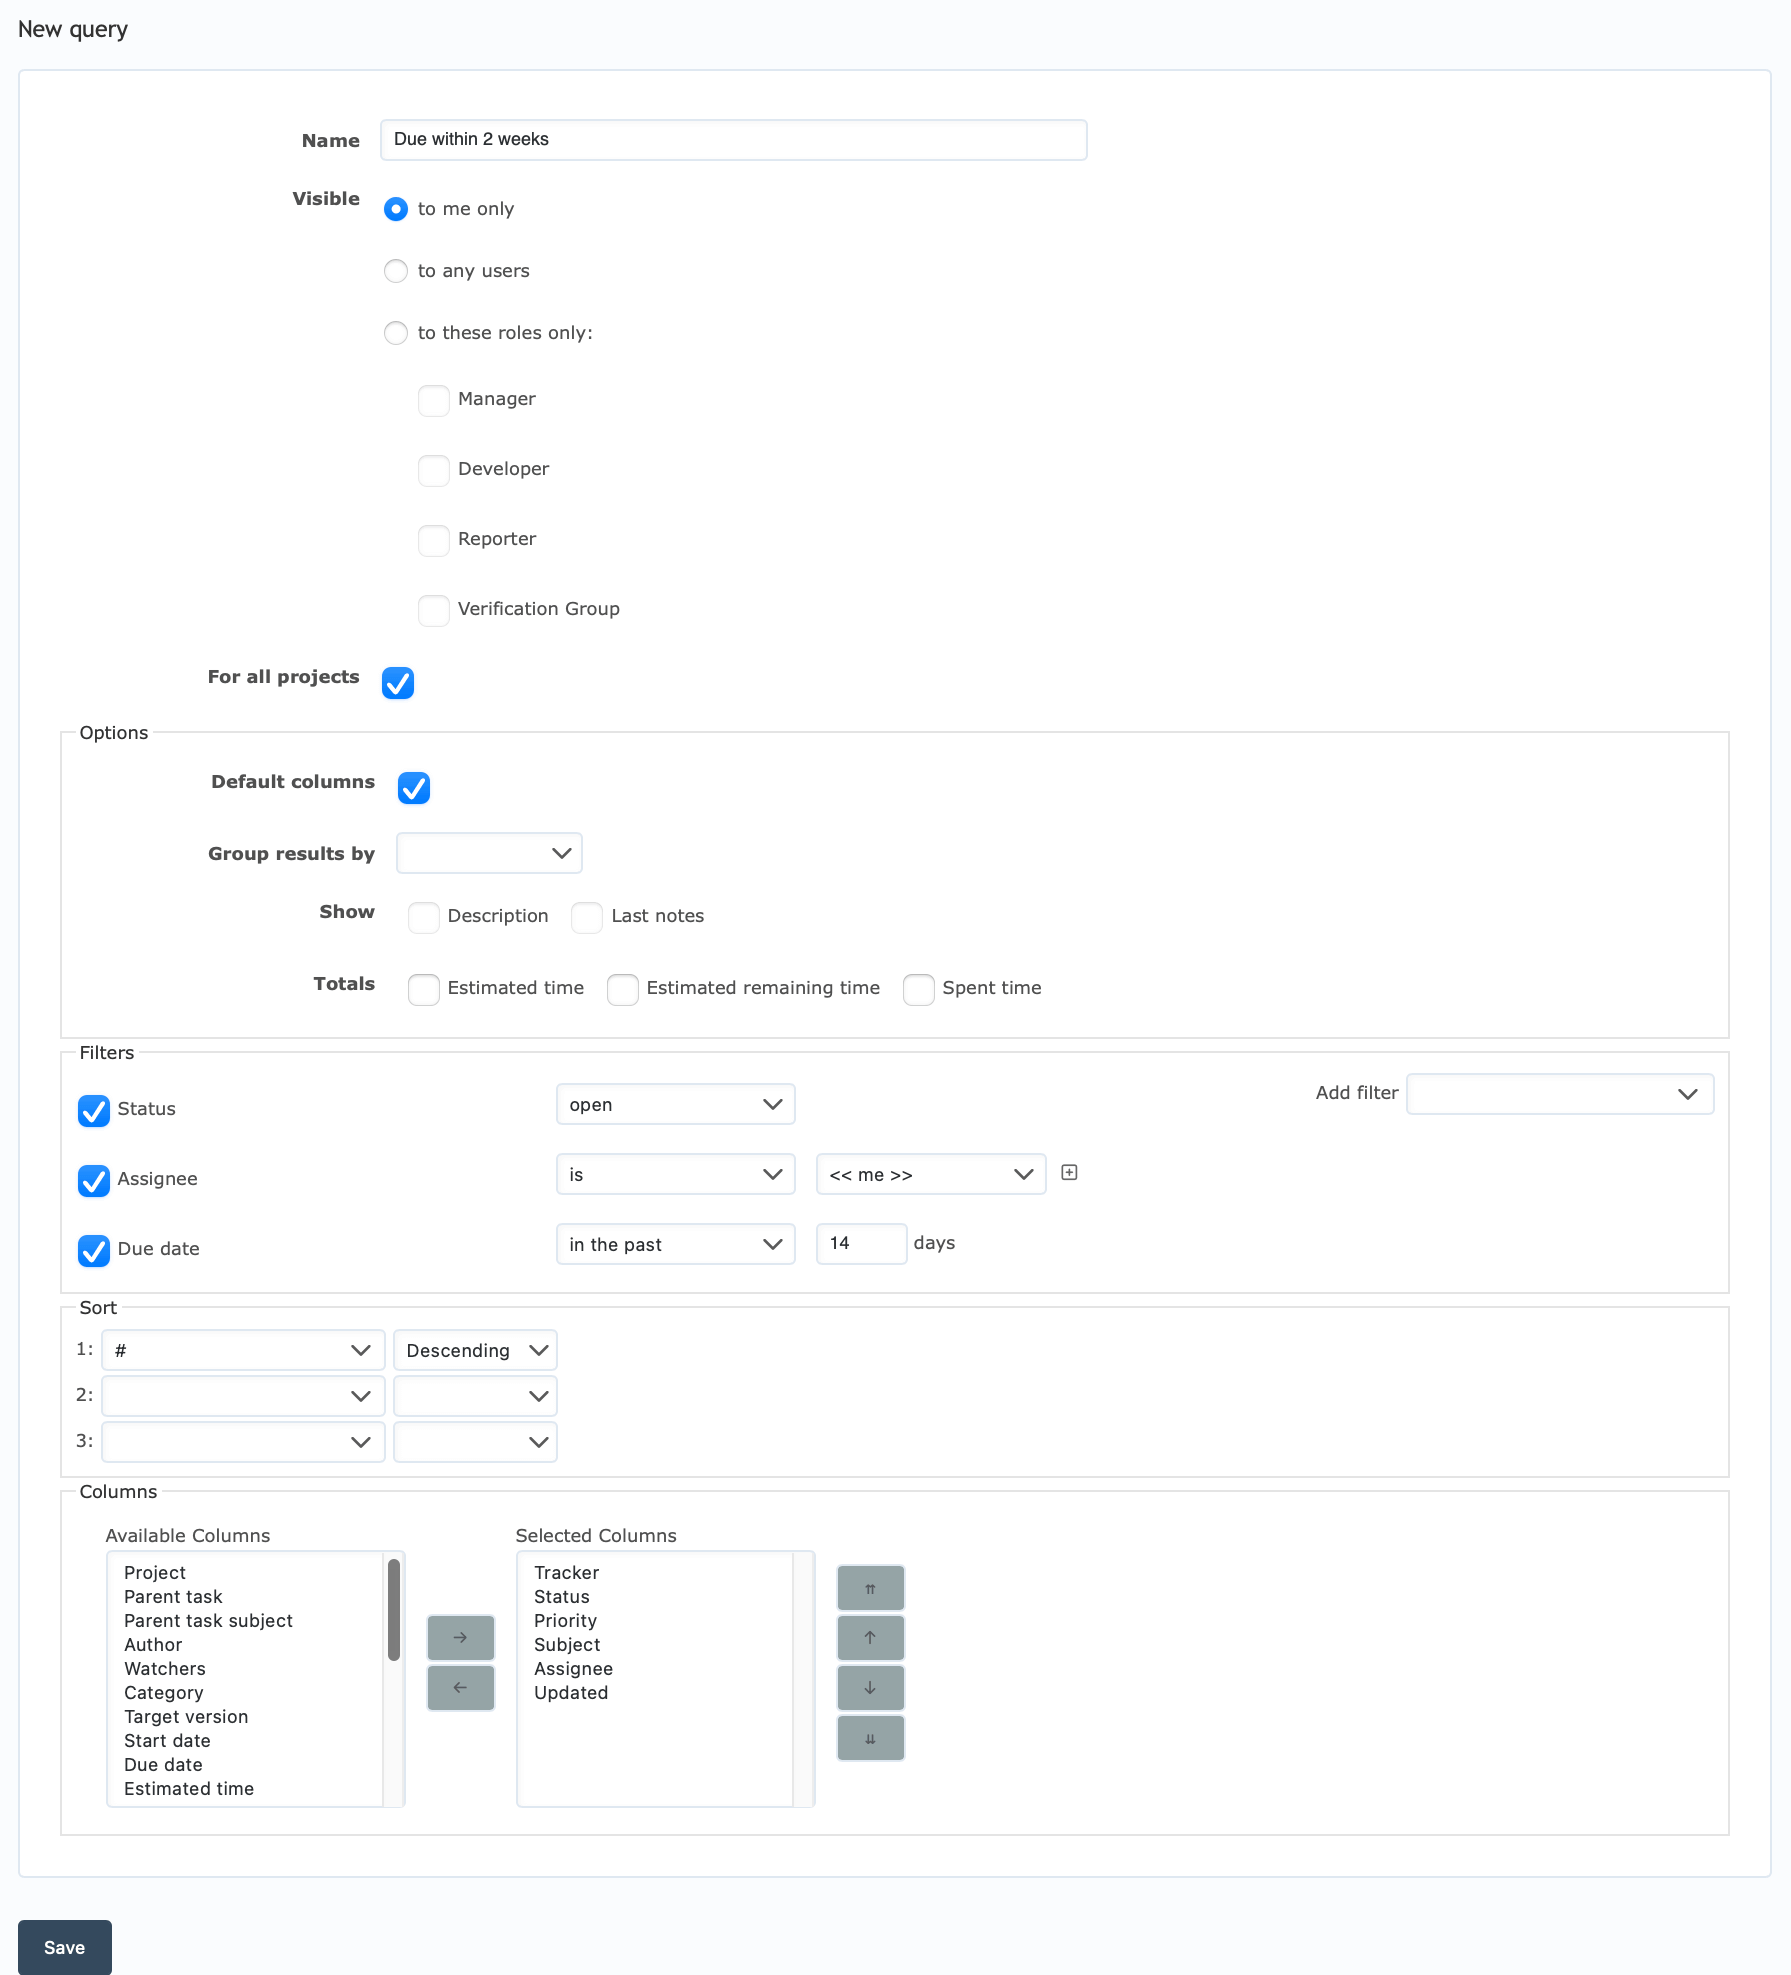Click the Name text field
The height and width of the screenshot is (1975, 1791).
tap(734, 140)
